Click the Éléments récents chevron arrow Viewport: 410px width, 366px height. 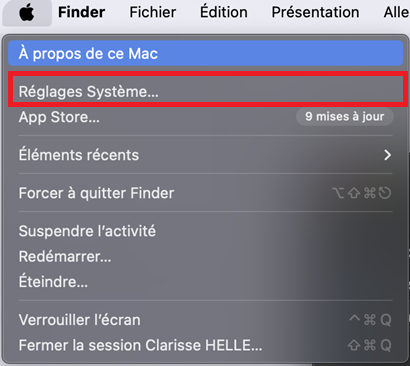387,155
